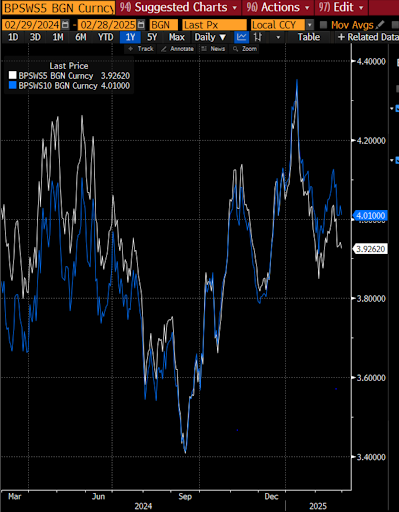Click the Jun x-axis label
This screenshot has width=399, height=512.
pyautogui.click(x=98, y=497)
